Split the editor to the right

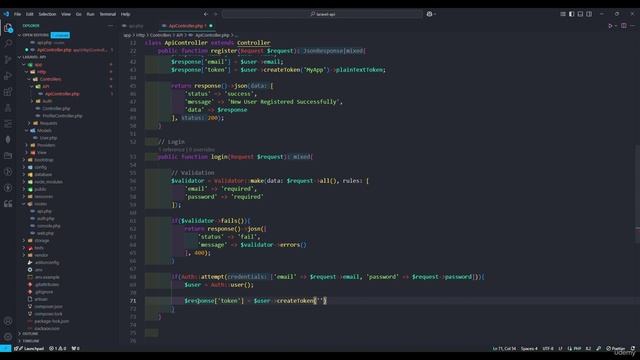[624, 26]
